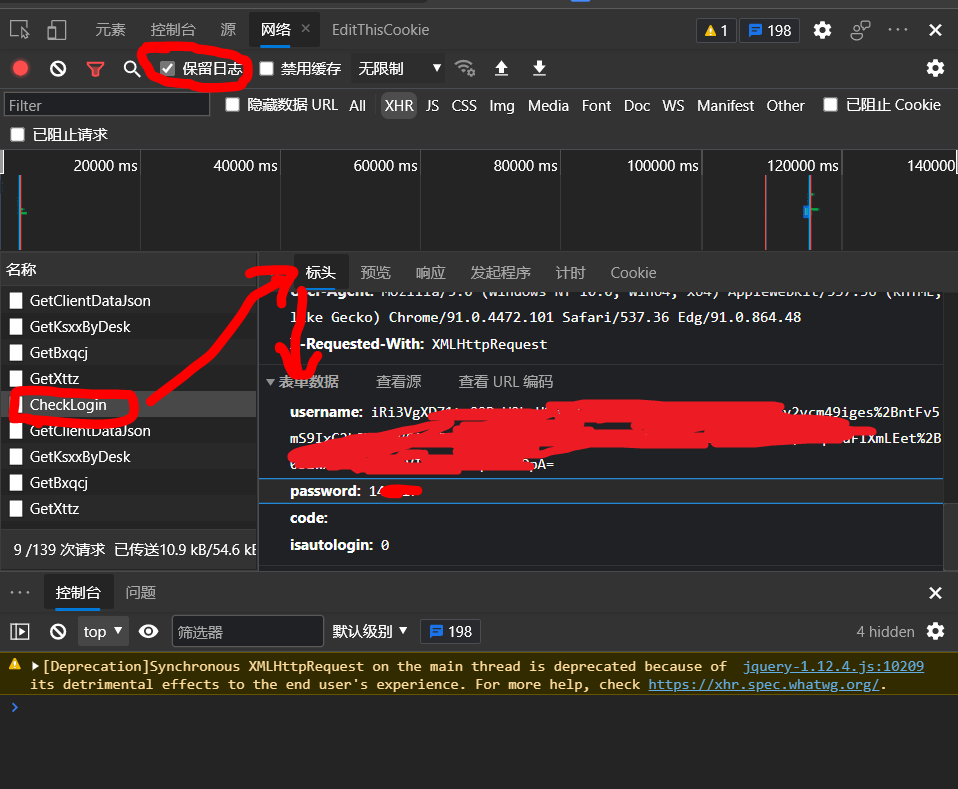Open the feedback people icon
Screen dimensions: 958x789
click(x=860, y=30)
